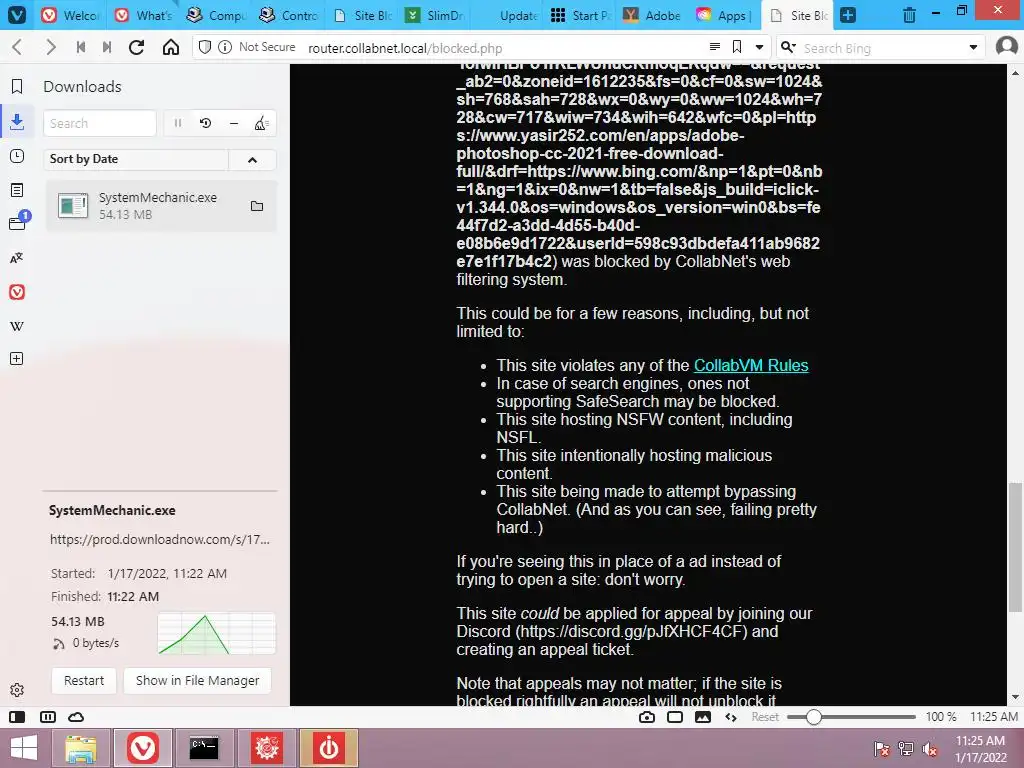
Task: Click Restart download button
Action: pyautogui.click(x=84, y=680)
